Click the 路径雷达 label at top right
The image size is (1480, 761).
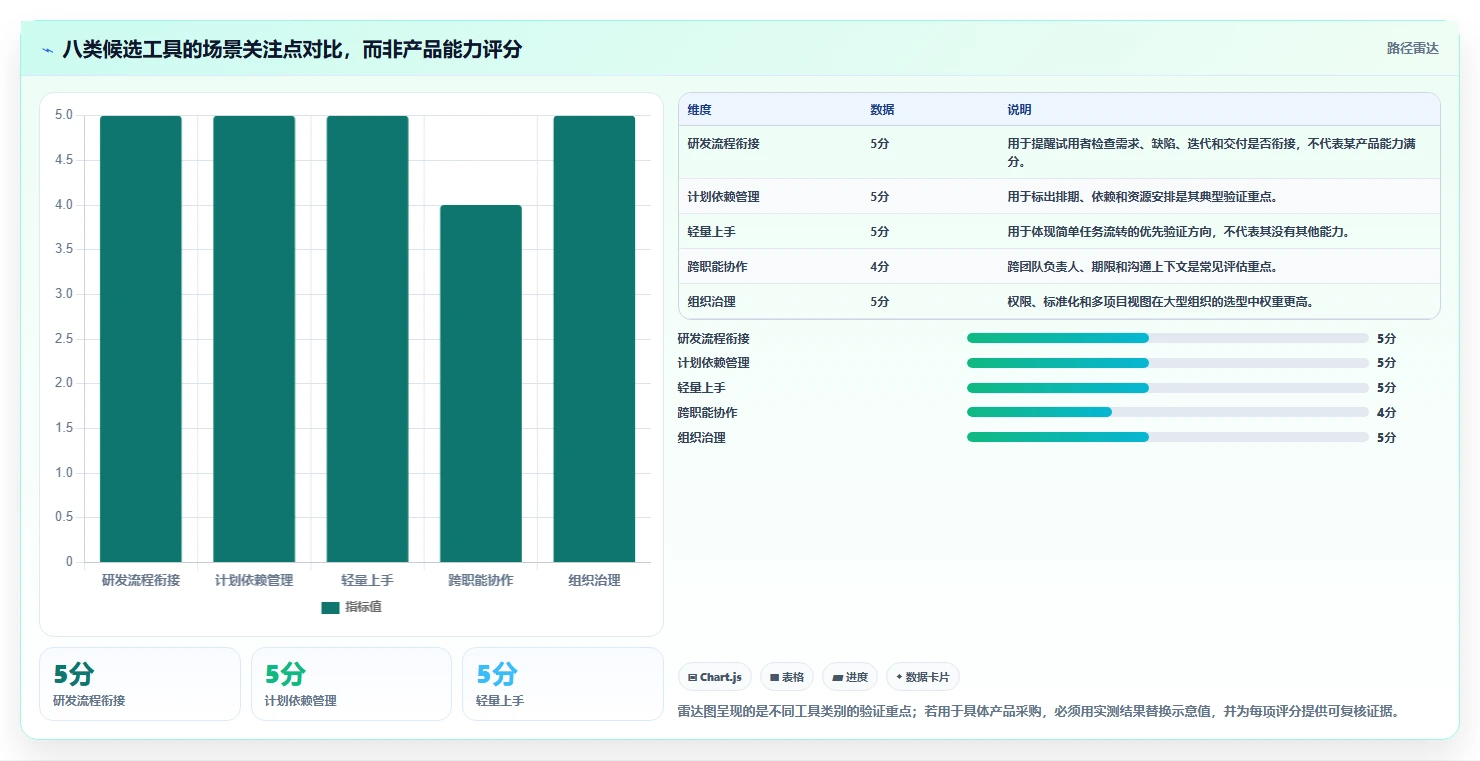(x=1412, y=48)
